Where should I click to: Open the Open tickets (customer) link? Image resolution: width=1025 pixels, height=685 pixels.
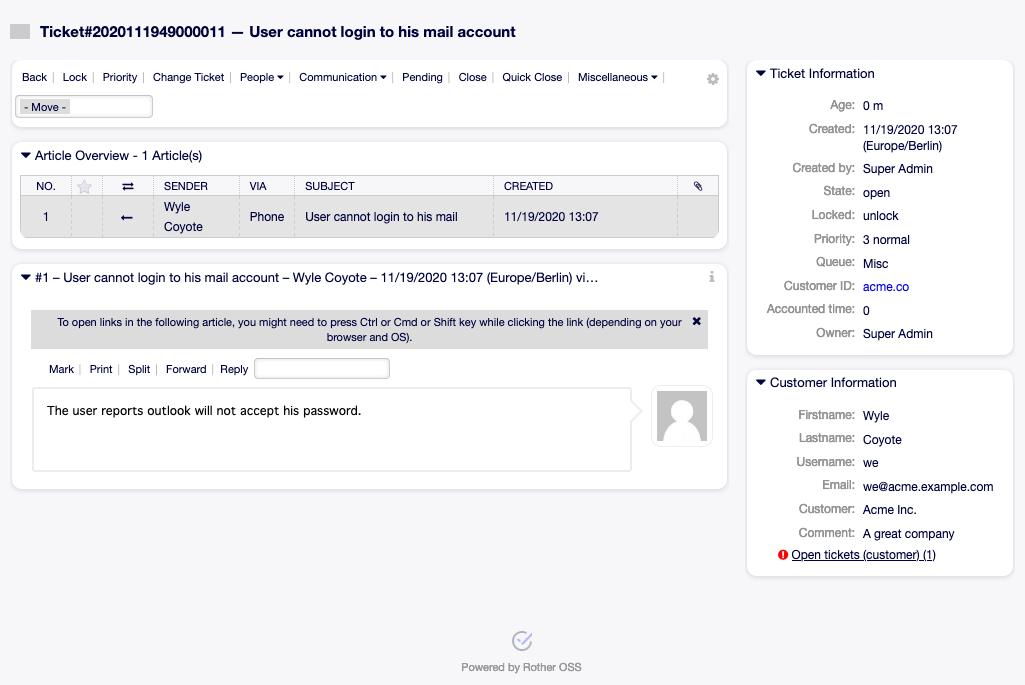(x=863, y=555)
